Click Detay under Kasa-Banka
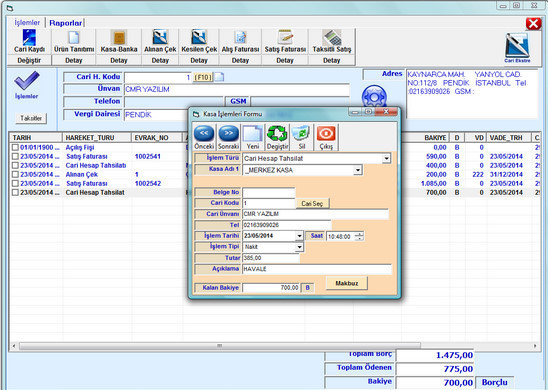The width and height of the screenshot is (548, 390). click(119, 60)
